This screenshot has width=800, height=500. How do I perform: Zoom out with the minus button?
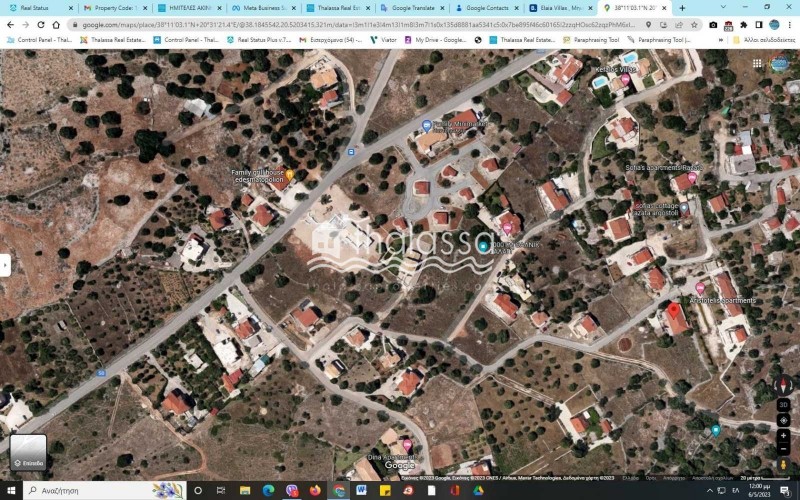pos(783,449)
